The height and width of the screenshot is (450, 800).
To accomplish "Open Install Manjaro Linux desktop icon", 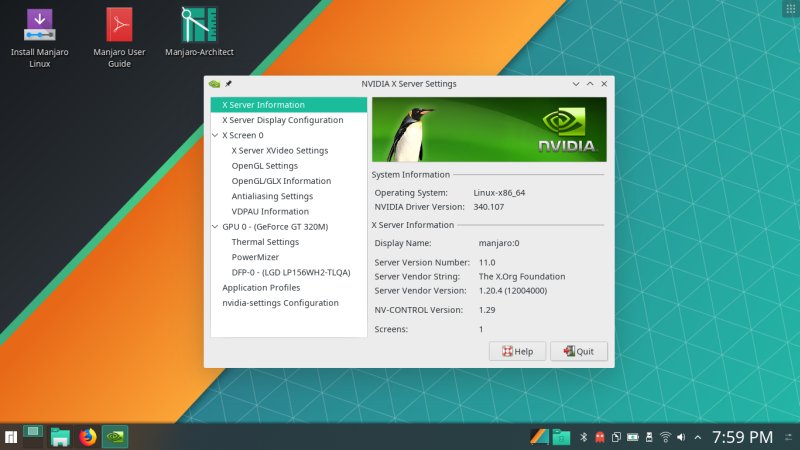I will point(39,38).
